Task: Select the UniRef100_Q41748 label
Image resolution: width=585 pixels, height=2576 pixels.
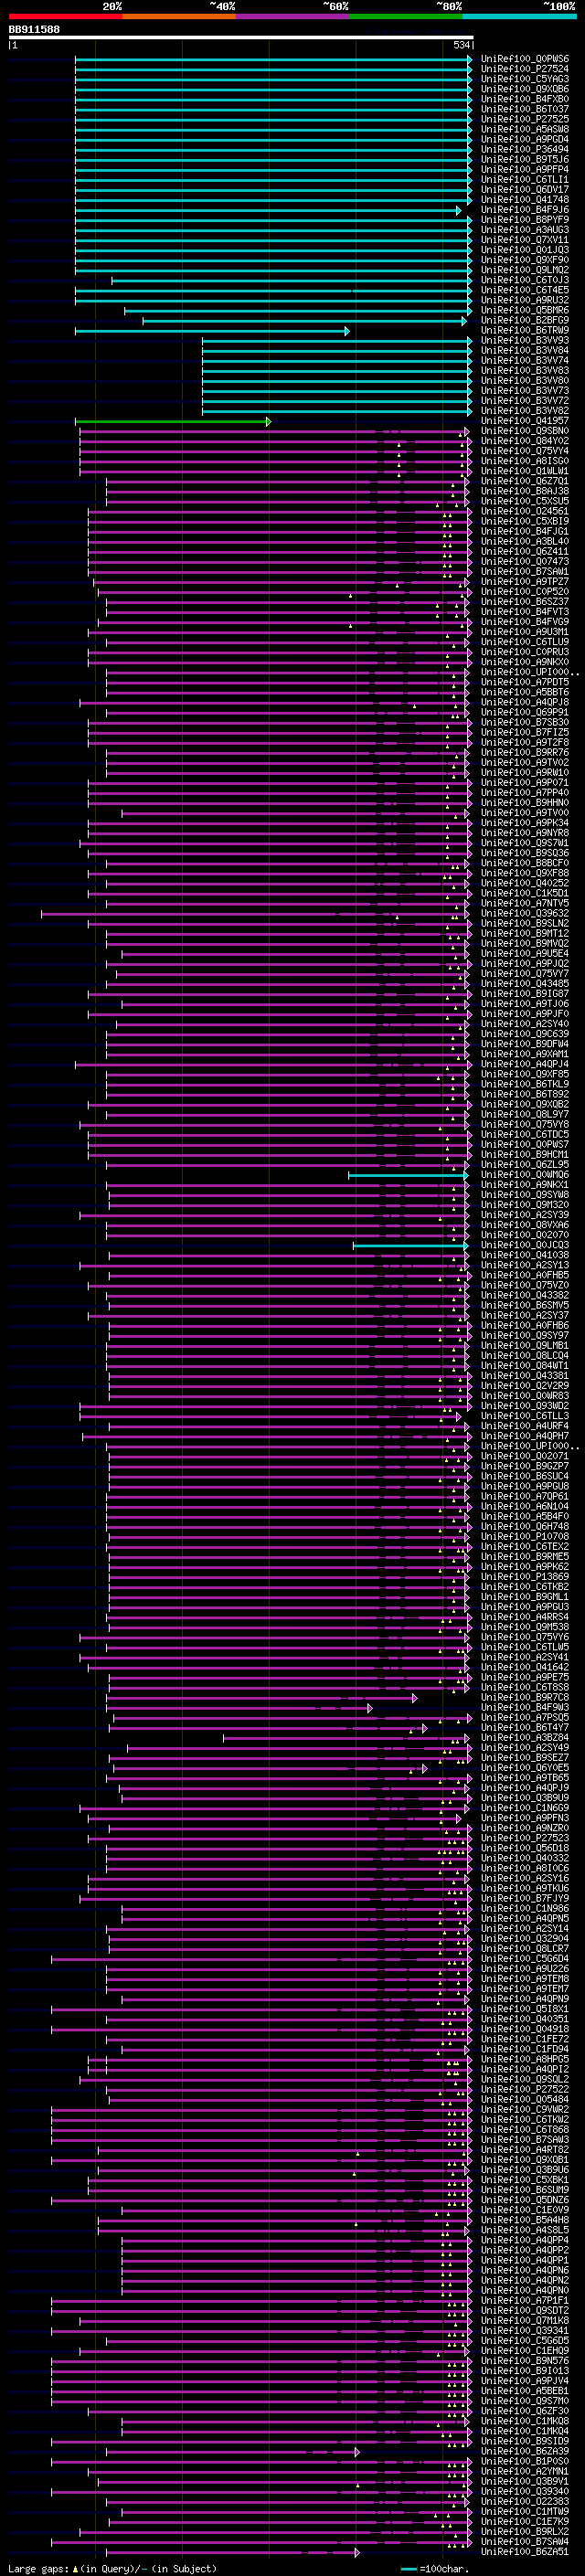Action: pyautogui.click(x=524, y=200)
